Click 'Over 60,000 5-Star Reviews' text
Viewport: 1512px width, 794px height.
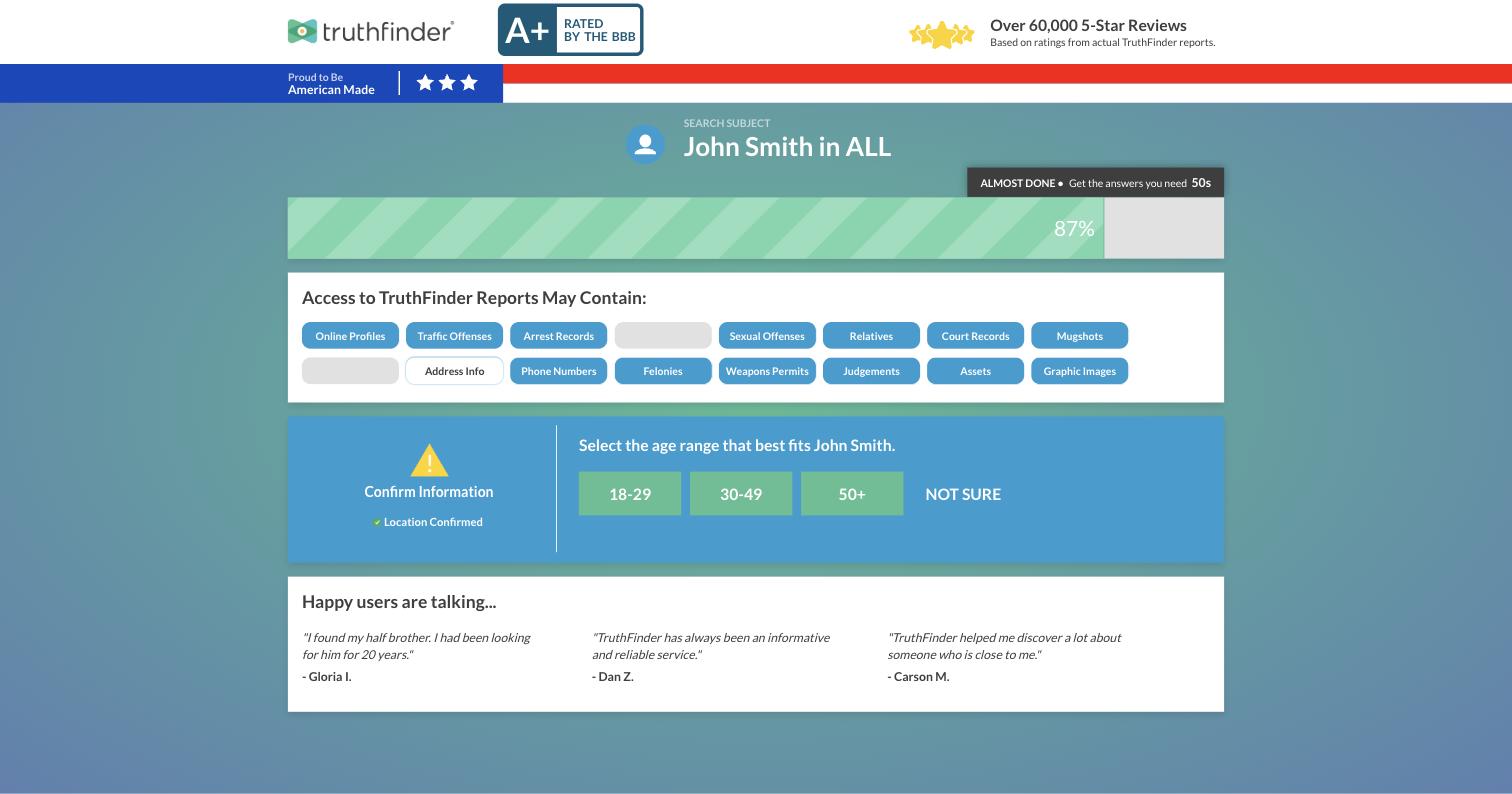pos(1088,25)
